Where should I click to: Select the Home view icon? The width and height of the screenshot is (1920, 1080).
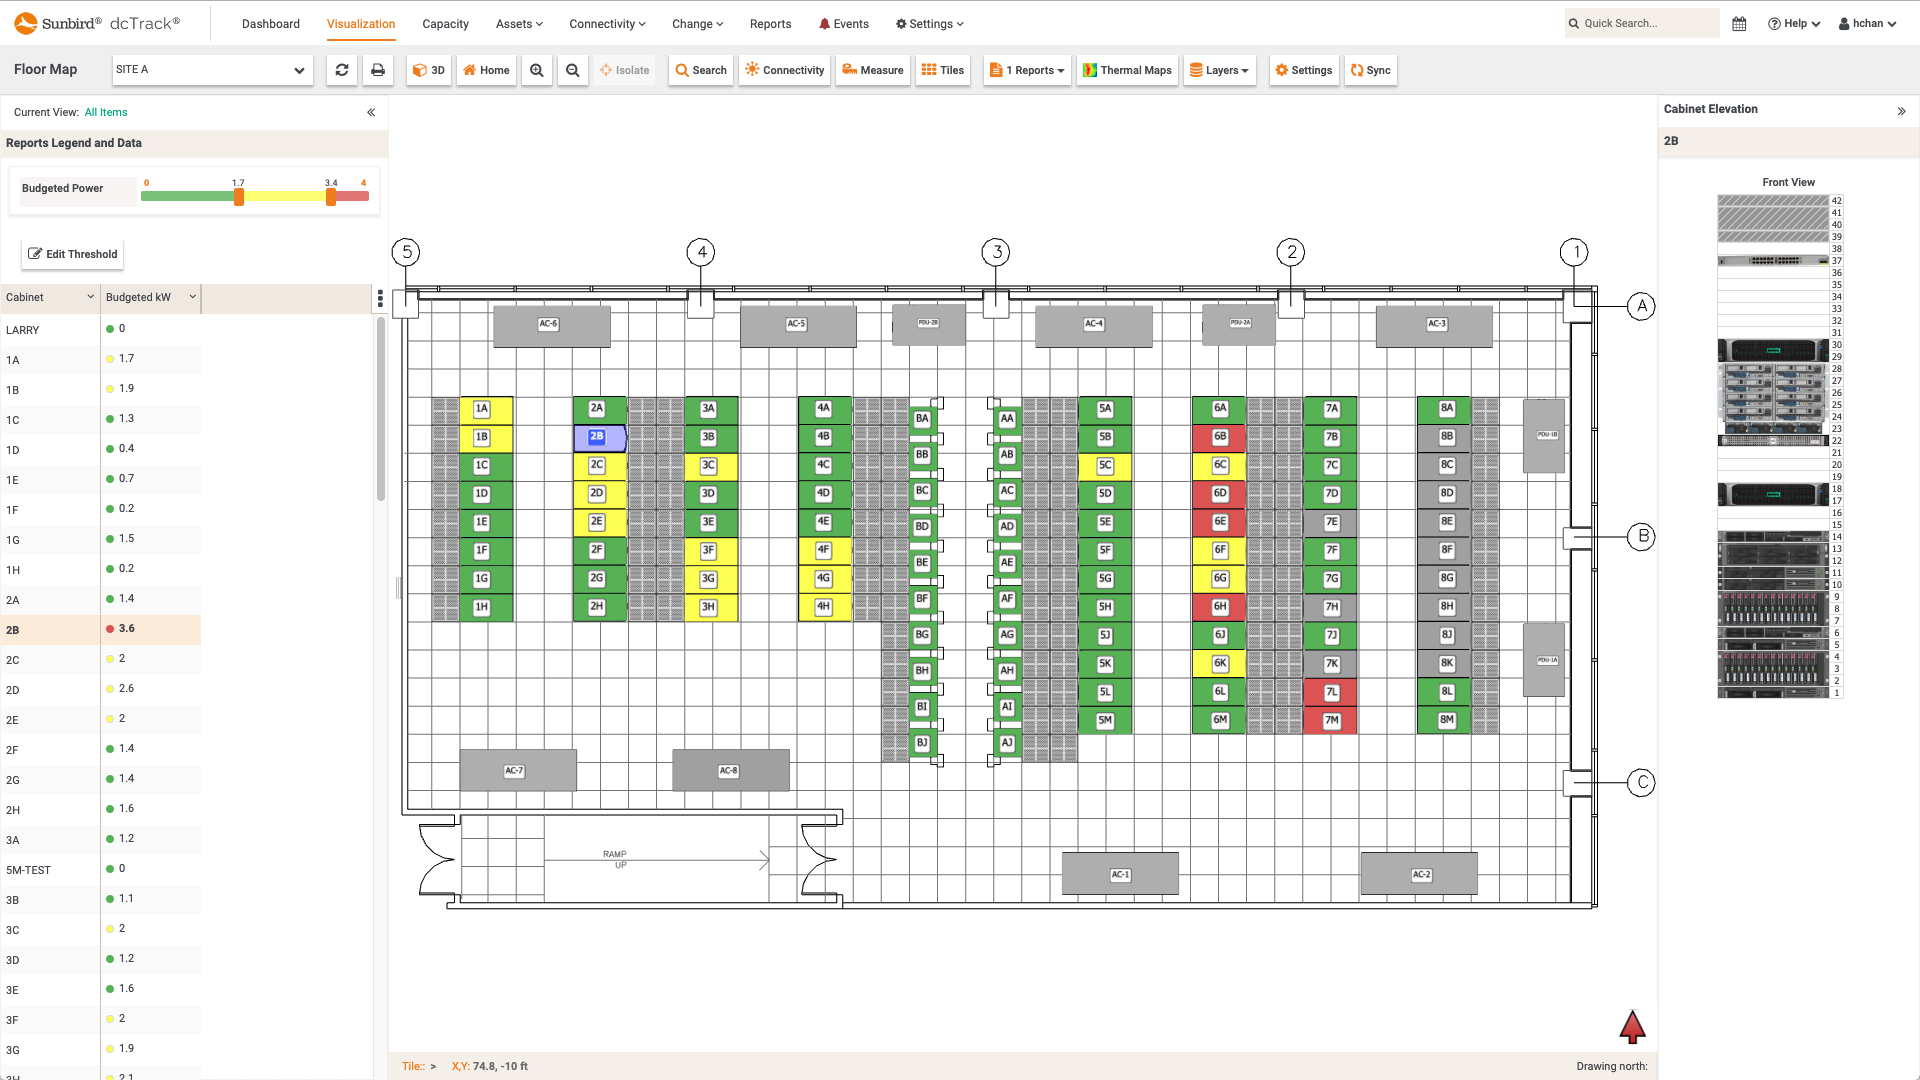click(x=486, y=70)
